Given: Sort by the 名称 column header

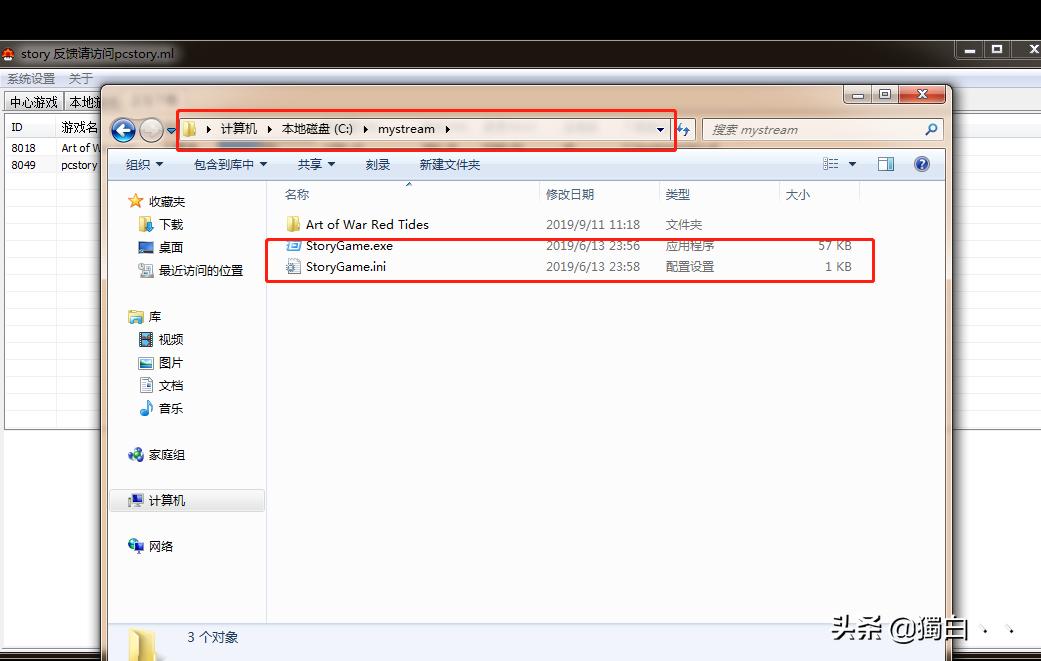Looking at the screenshot, I should pos(297,194).
